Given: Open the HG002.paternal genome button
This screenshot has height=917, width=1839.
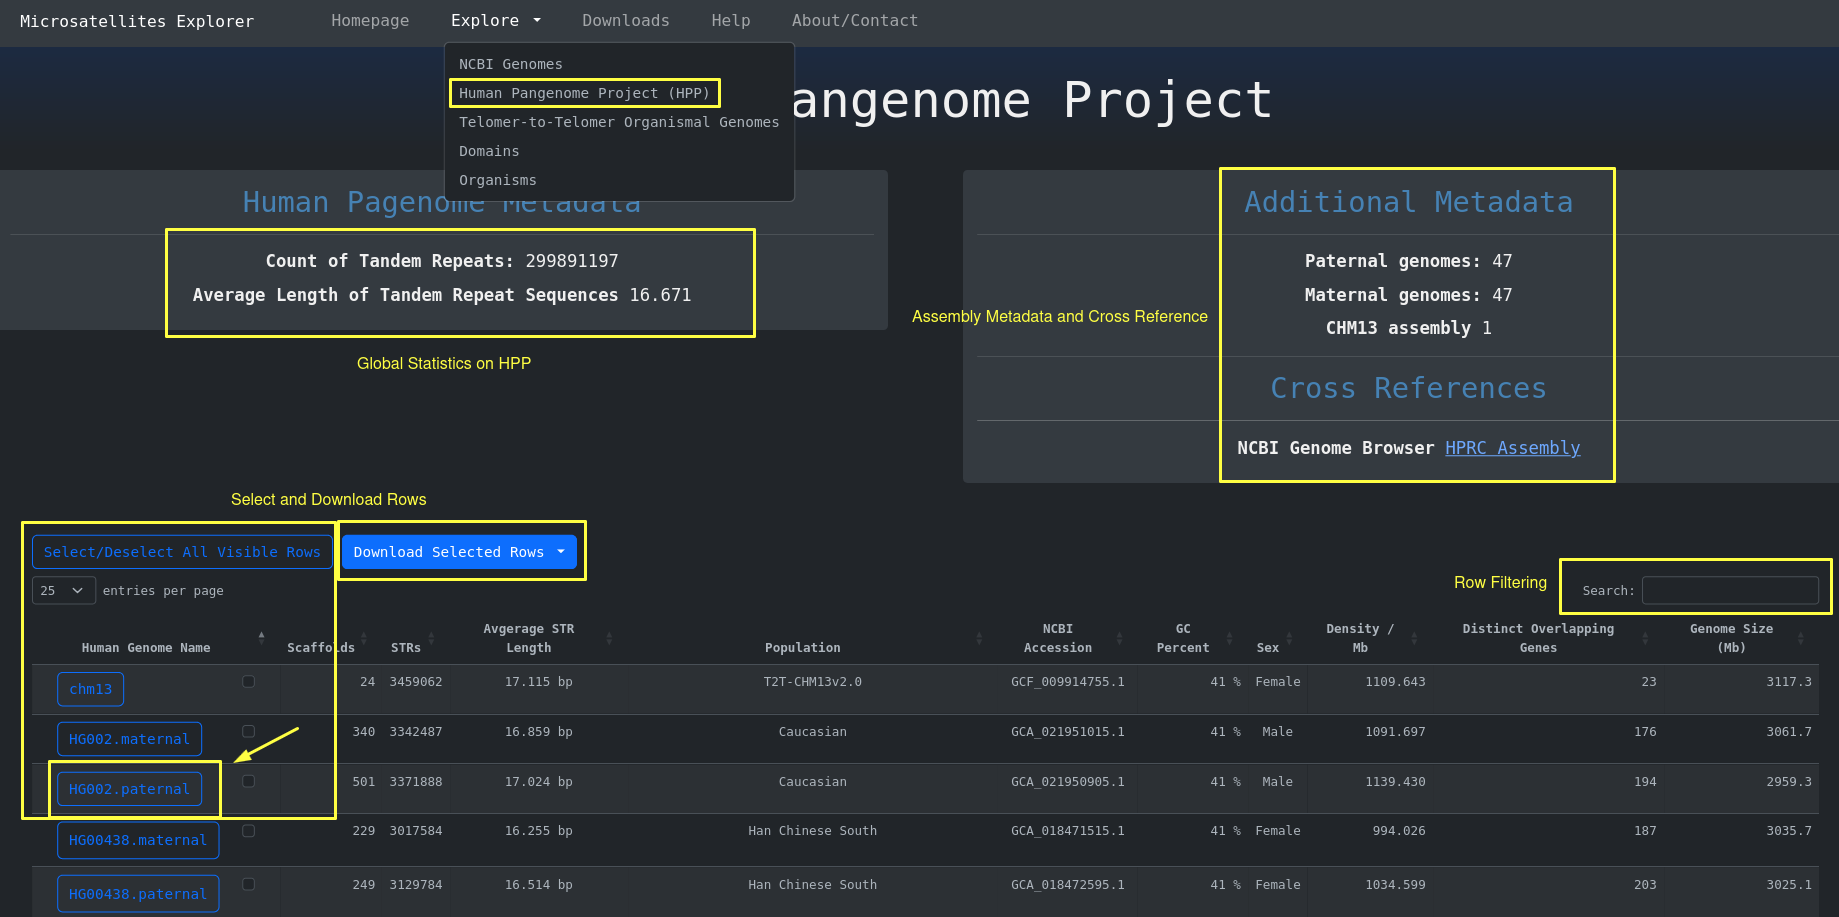Looking at the screenshot, I should coord(129,789).
